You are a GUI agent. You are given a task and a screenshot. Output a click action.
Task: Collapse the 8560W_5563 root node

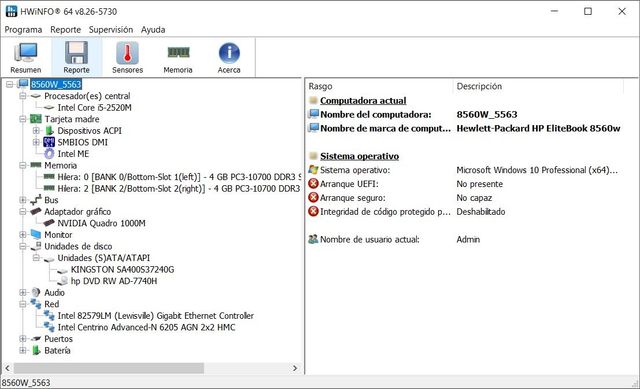tap(9, 84)
